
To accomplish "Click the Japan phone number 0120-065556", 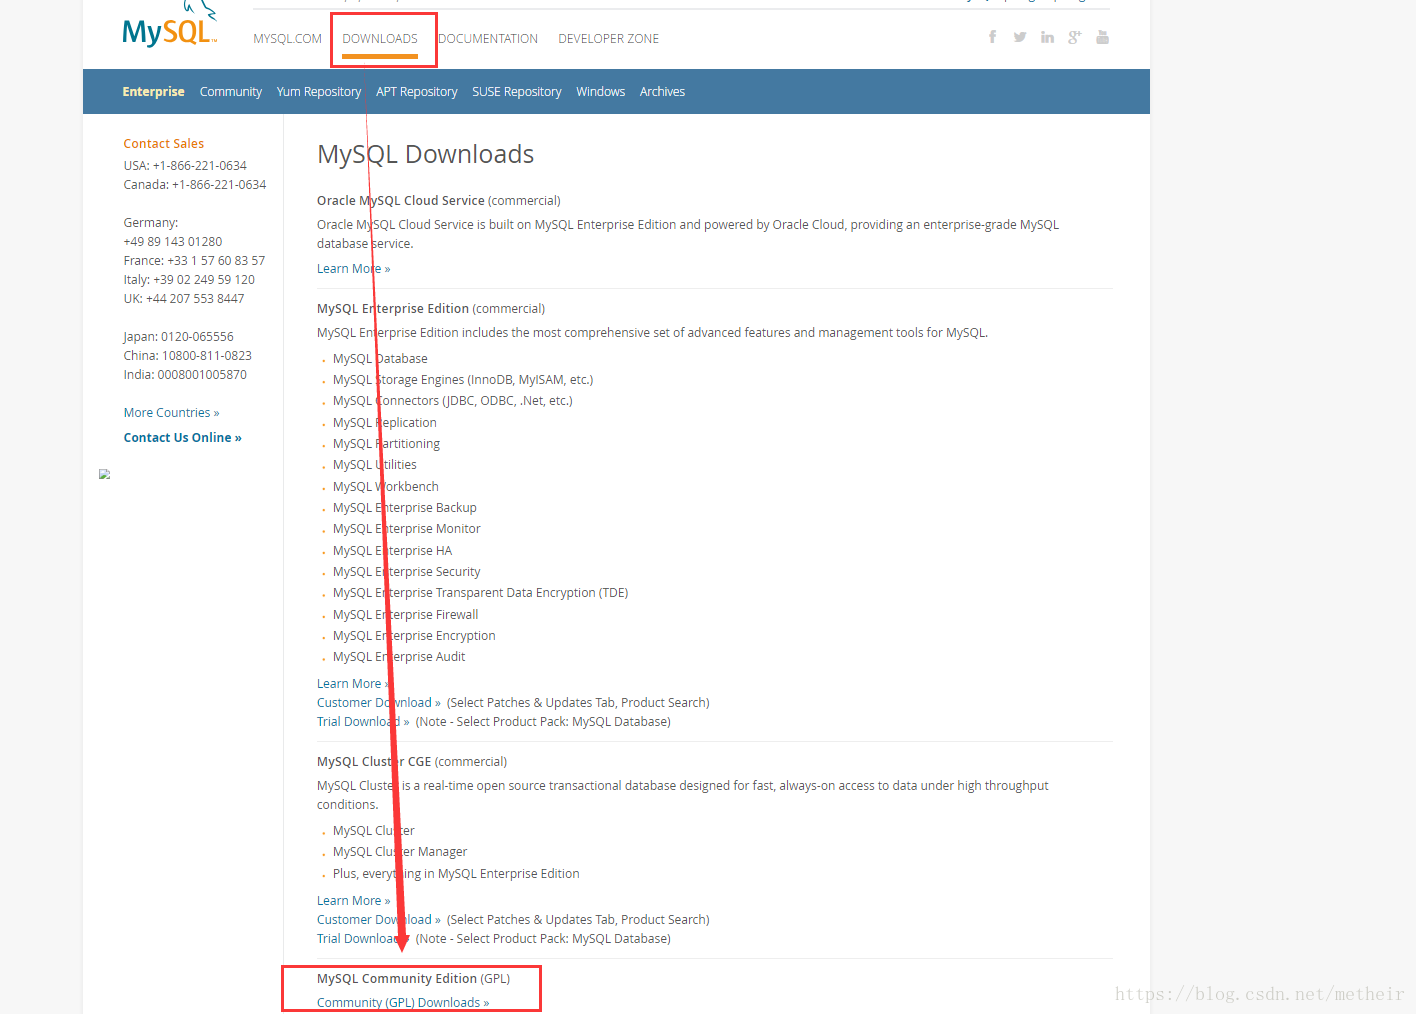I will tap(197, 337).
